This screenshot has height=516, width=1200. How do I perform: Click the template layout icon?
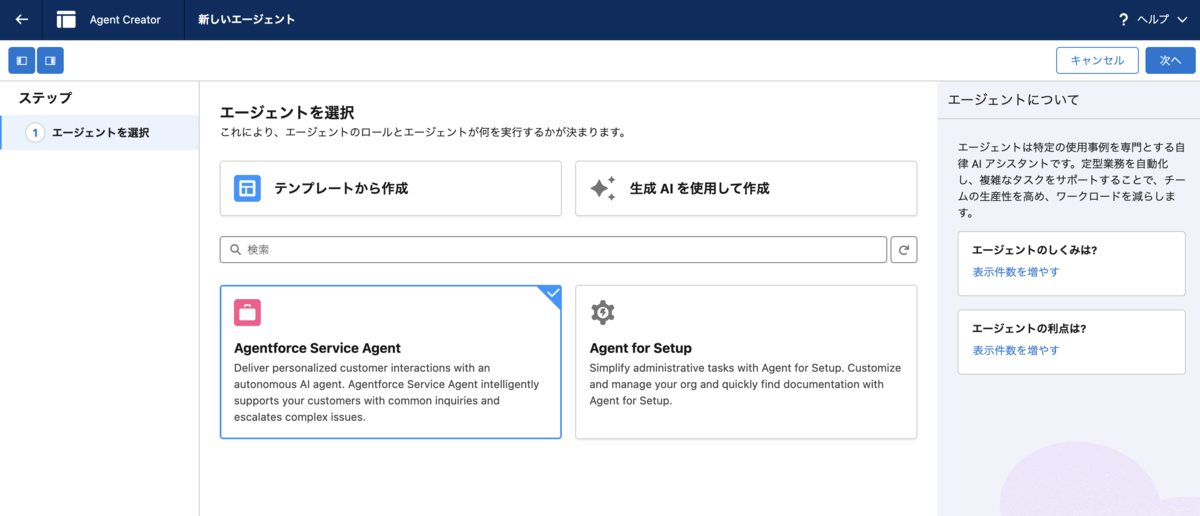pyautogui.click(x=247, y=188)
